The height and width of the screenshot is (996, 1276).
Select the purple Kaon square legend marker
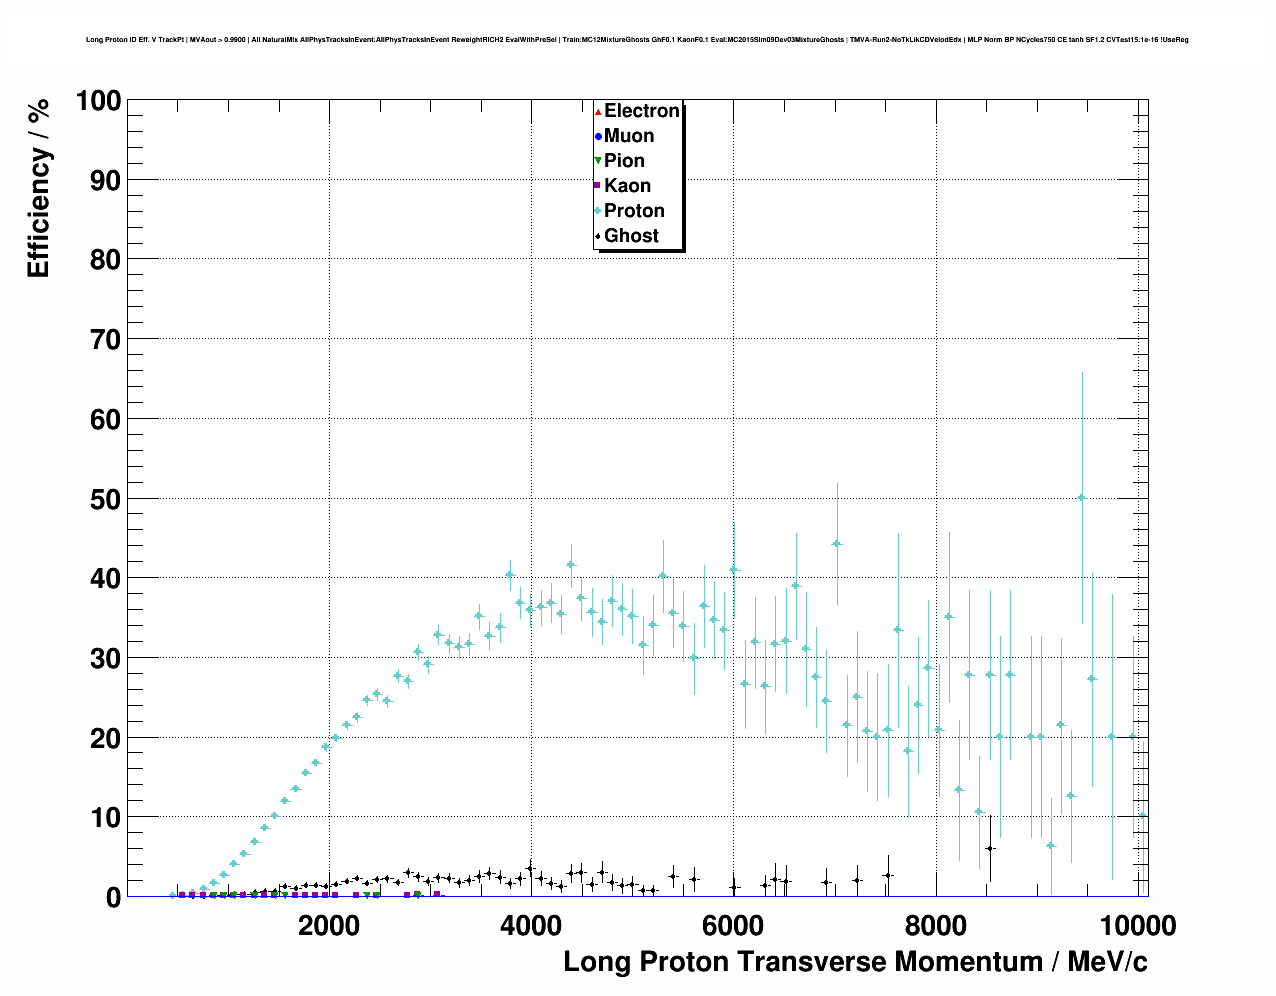[598, 186]
